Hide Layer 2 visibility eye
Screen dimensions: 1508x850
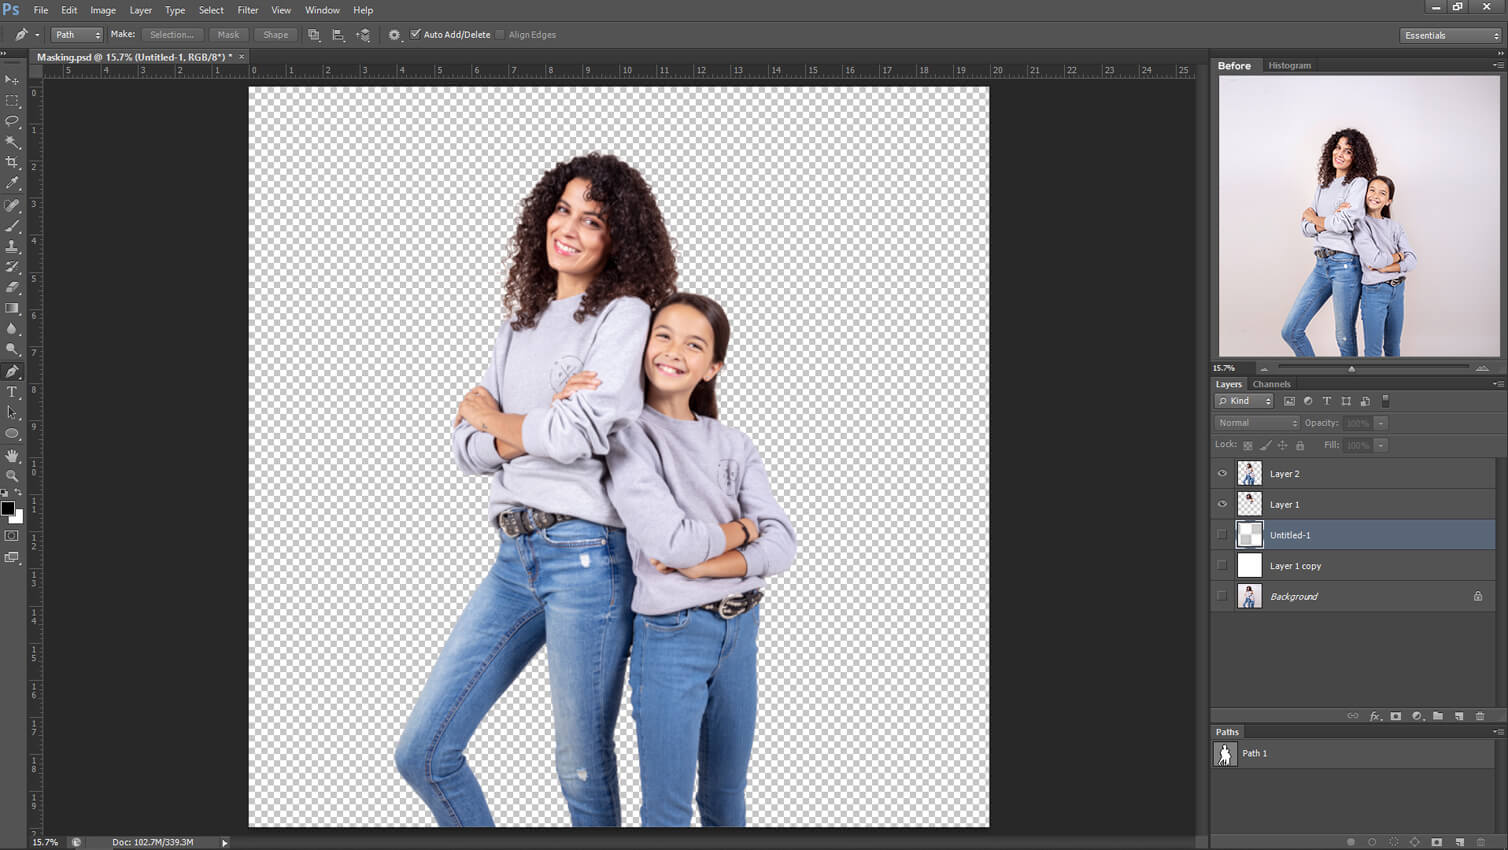pyautogui.click(x=1222, y=474)
